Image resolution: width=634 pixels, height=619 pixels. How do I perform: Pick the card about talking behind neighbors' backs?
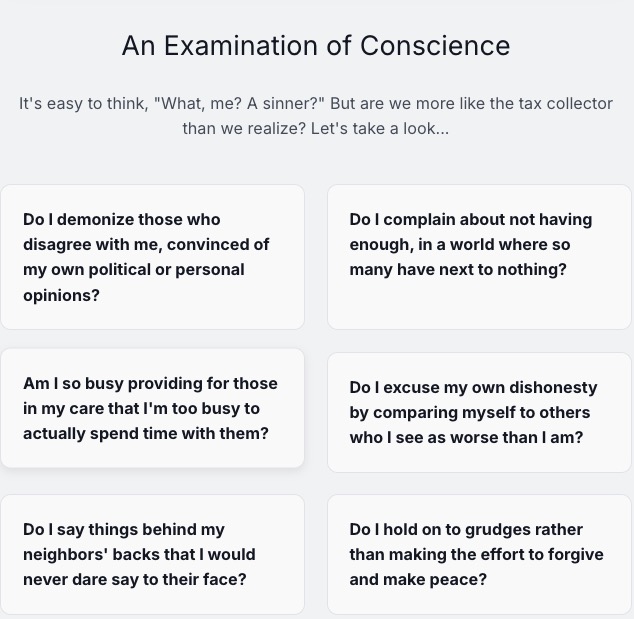(152, 554)
